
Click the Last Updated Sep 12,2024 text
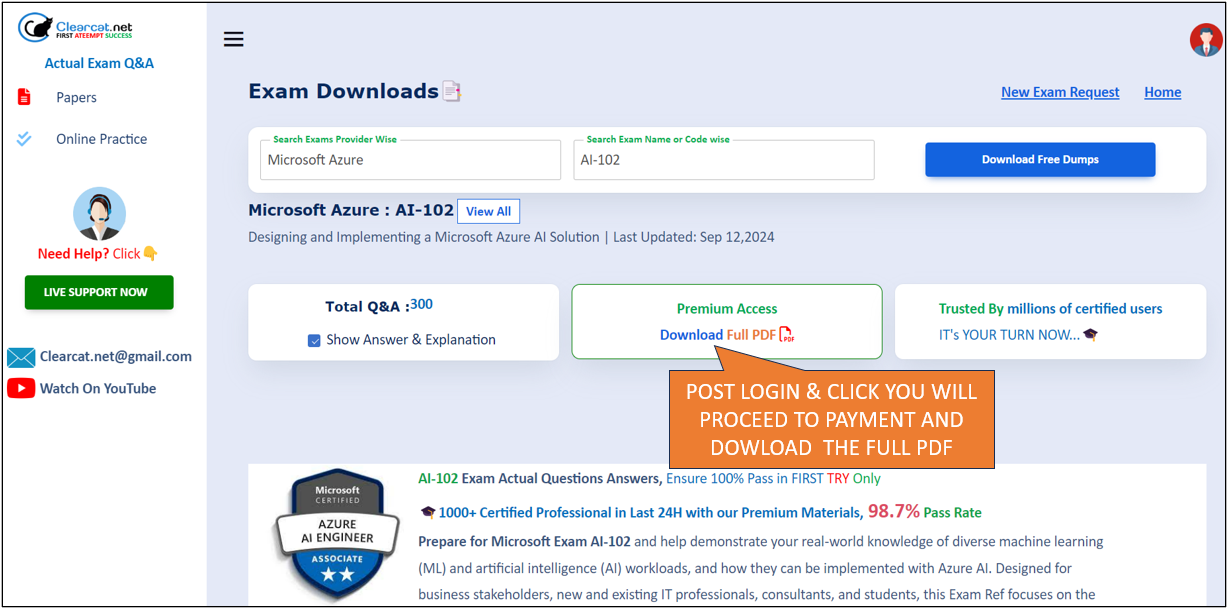[694, 237]
